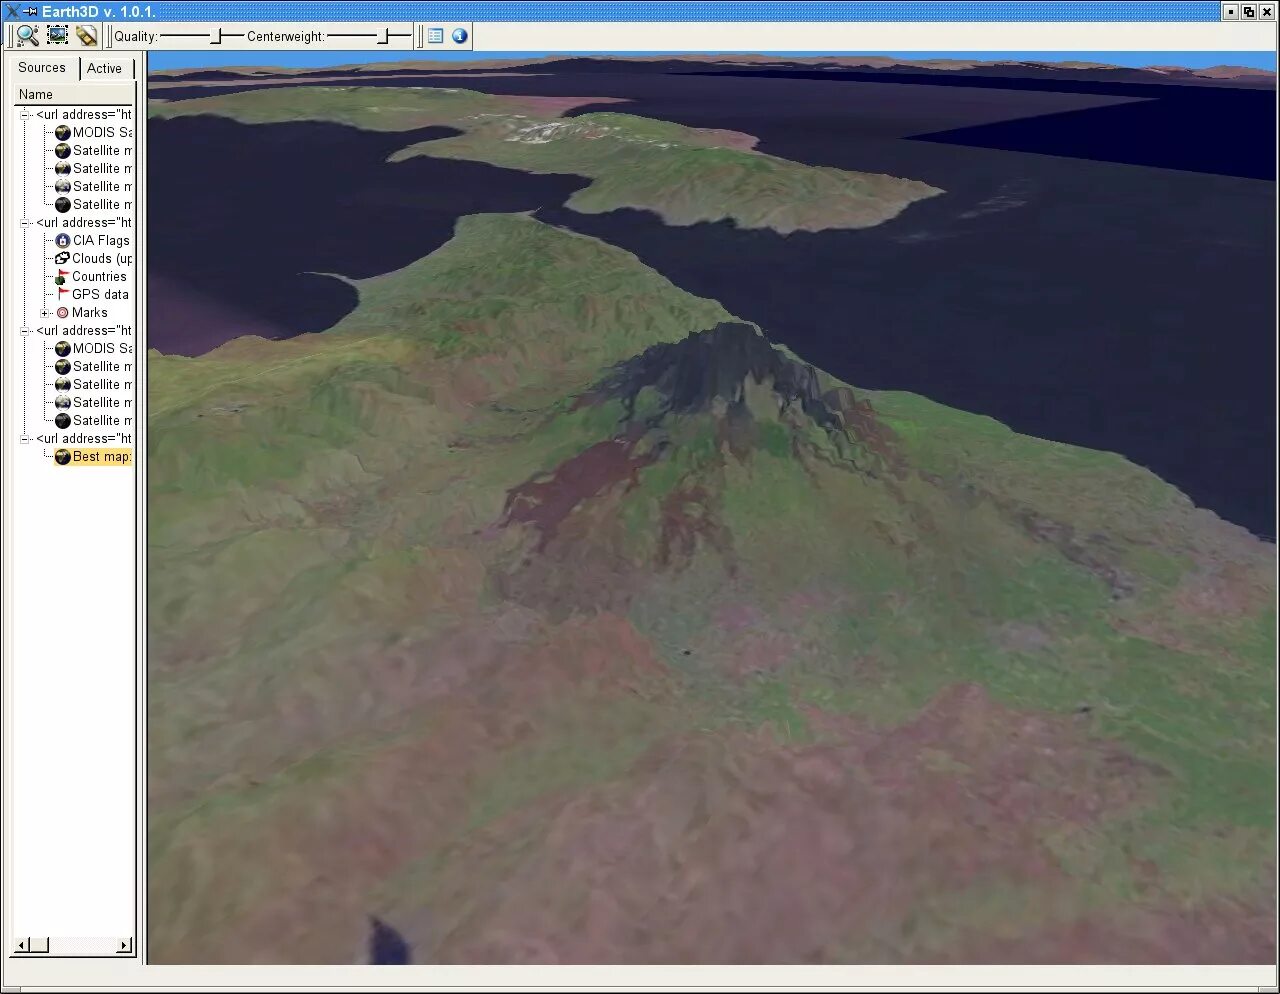The image size is (1280, 994).
Task: Minimize the Earth3D window
Action: pyautogui.click(x=1231, y=12)
